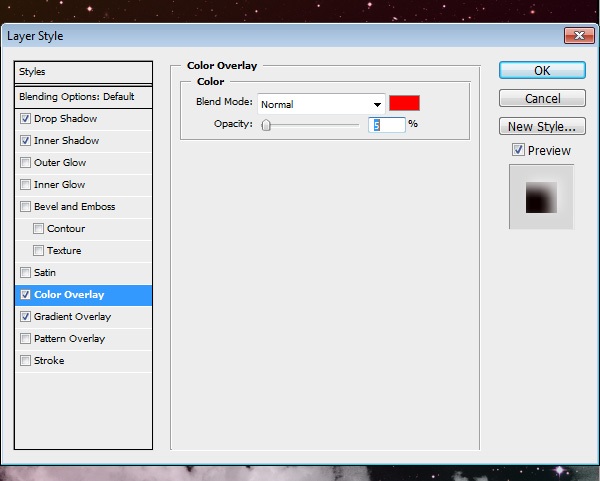Tick the Texture checkbox
Viewport: 600px width, 481px height.
pos(38,251)
